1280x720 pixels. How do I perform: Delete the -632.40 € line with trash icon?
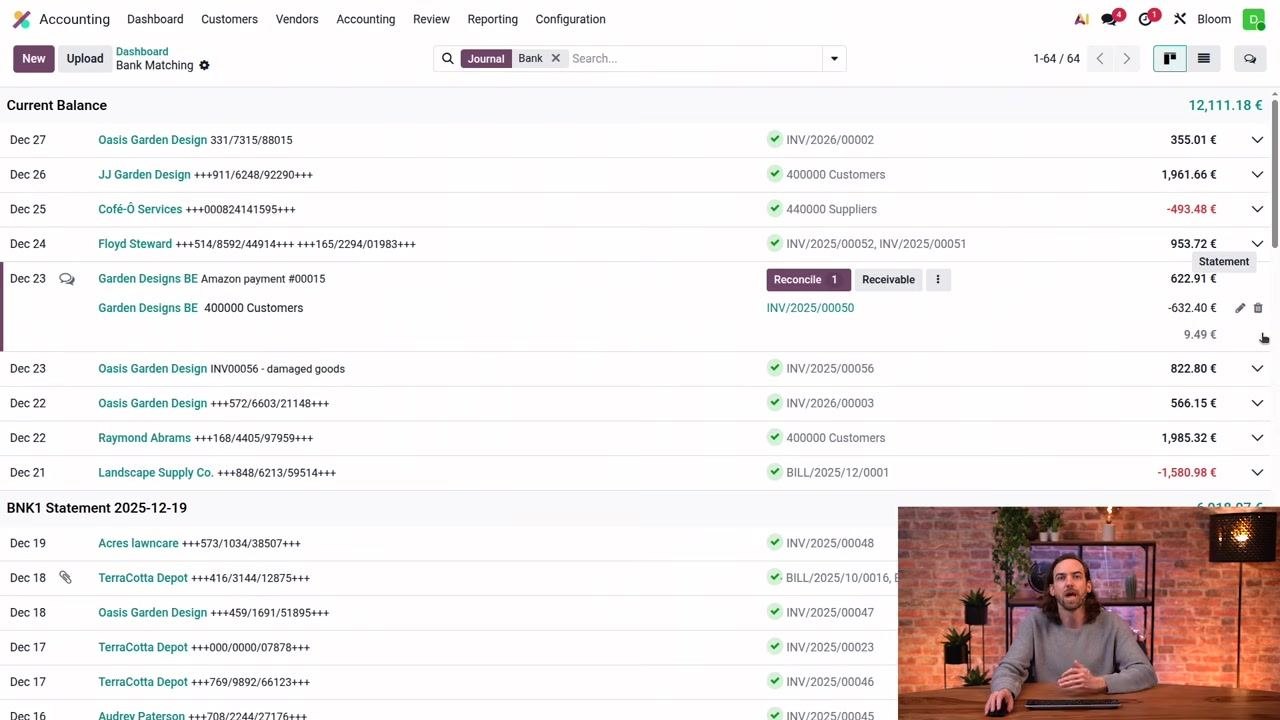click(1258, 308)
